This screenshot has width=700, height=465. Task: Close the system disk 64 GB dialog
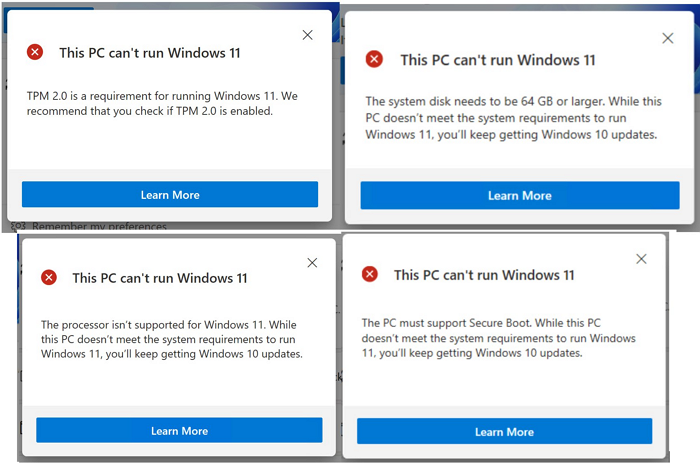(x=668, y=39)
